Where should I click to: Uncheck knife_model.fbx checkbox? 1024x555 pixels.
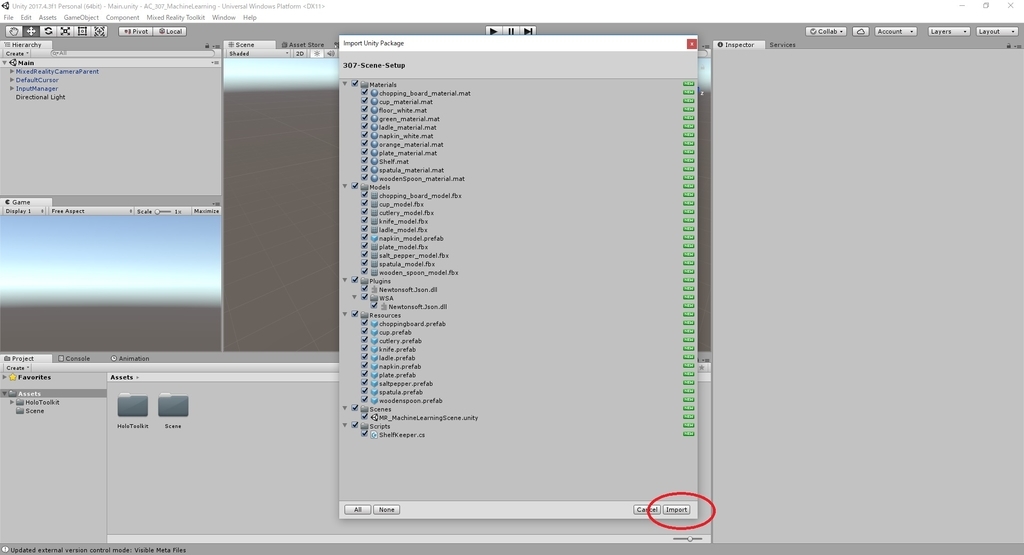click(365, 221)
